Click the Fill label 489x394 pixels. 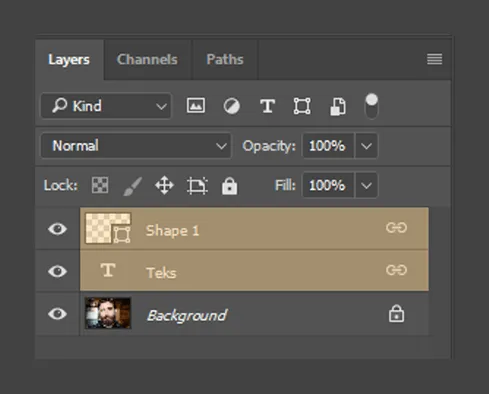tap(285, 185)
